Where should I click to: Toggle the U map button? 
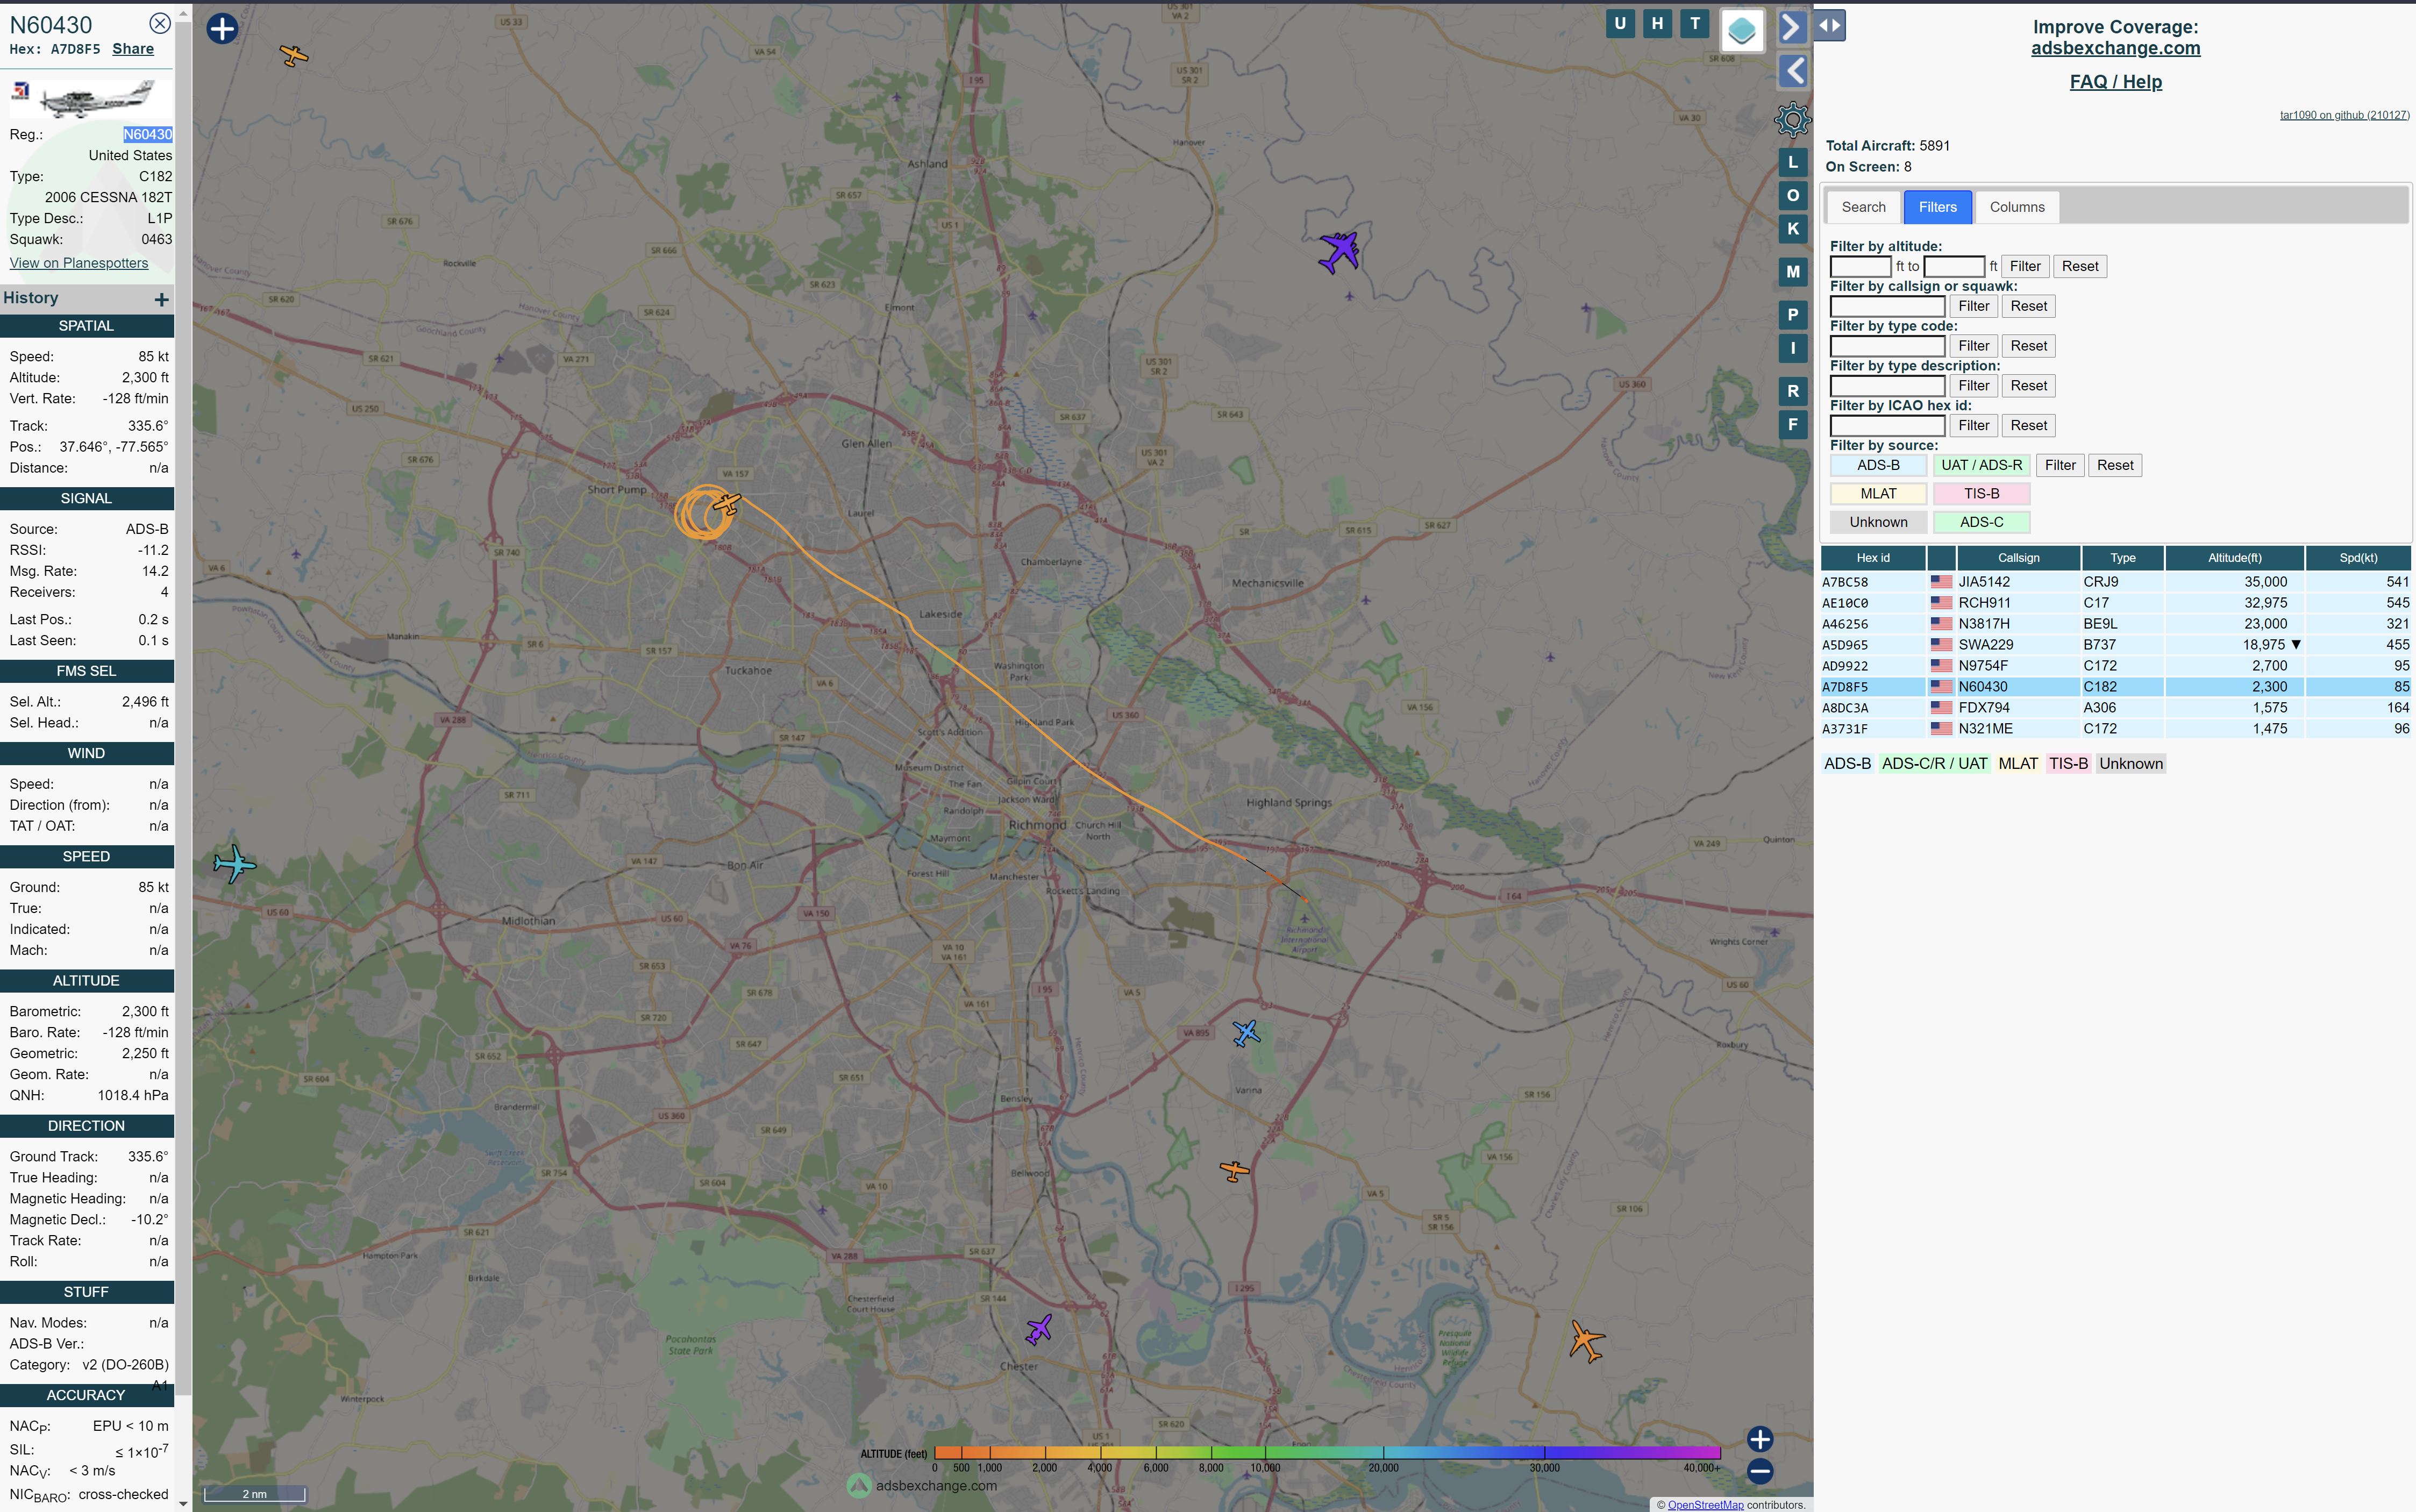click(x=1620, y=24)
